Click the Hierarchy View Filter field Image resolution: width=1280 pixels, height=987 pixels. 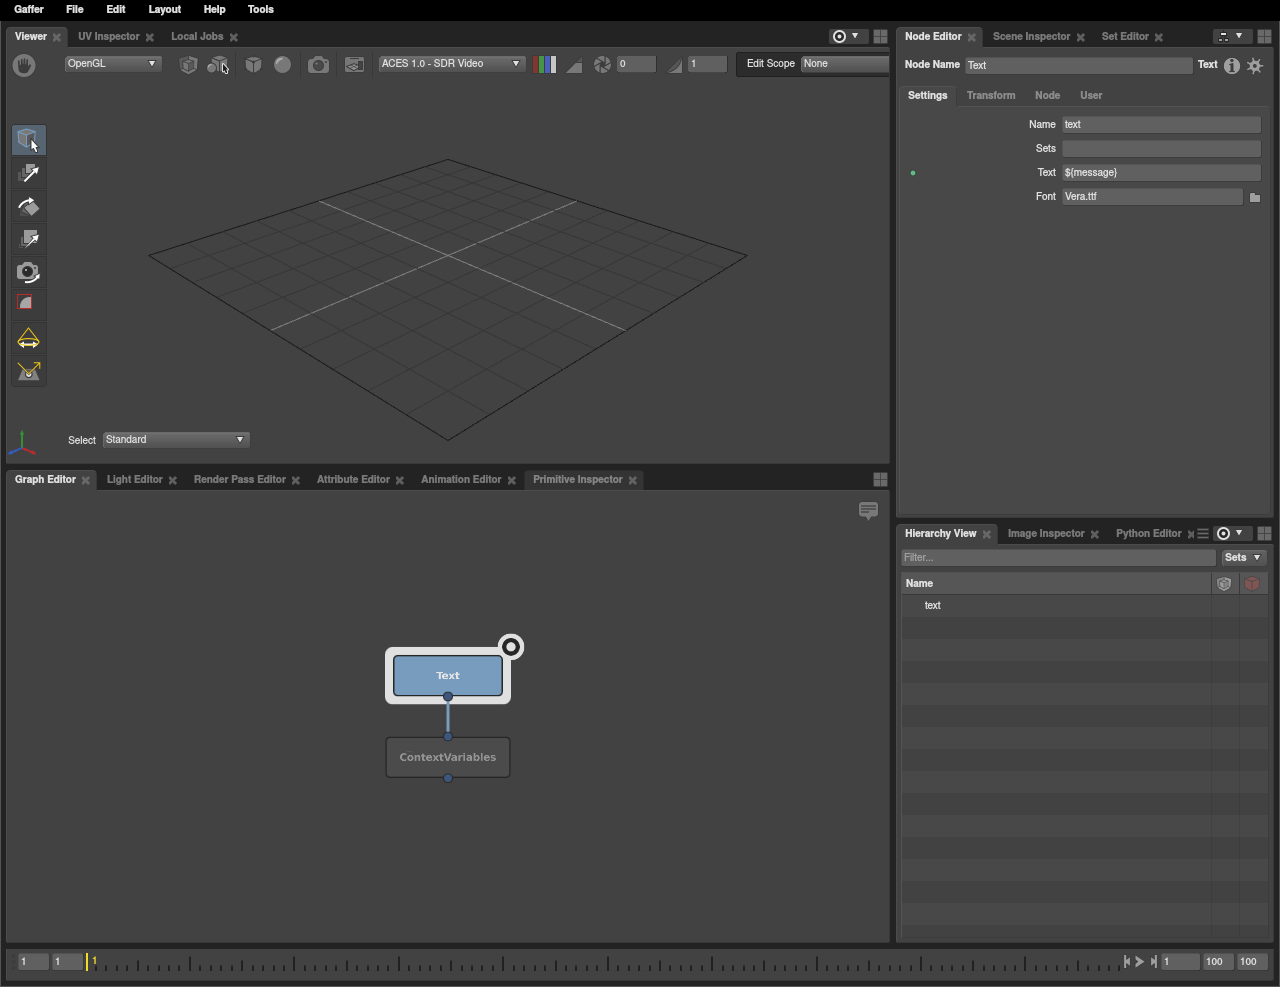[1058, 558]
